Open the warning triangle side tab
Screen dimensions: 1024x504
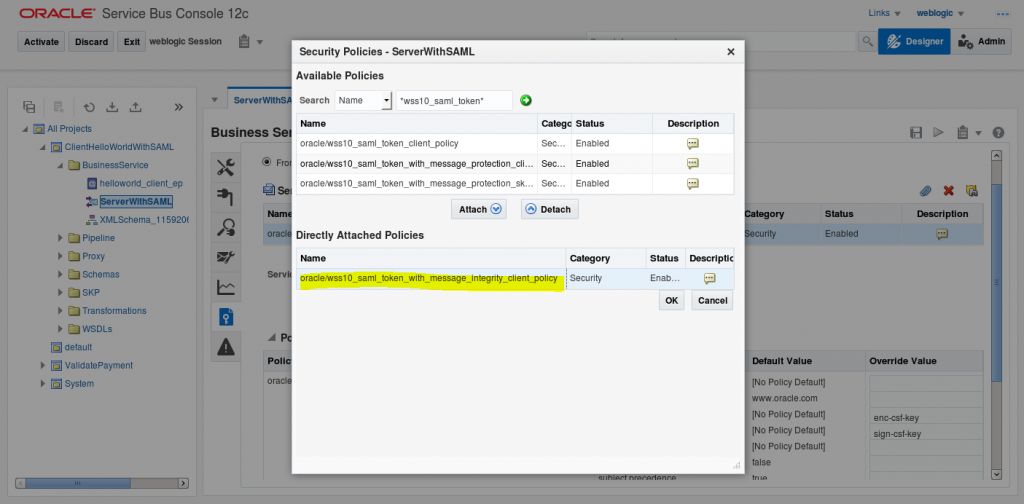tap(225, 347)
